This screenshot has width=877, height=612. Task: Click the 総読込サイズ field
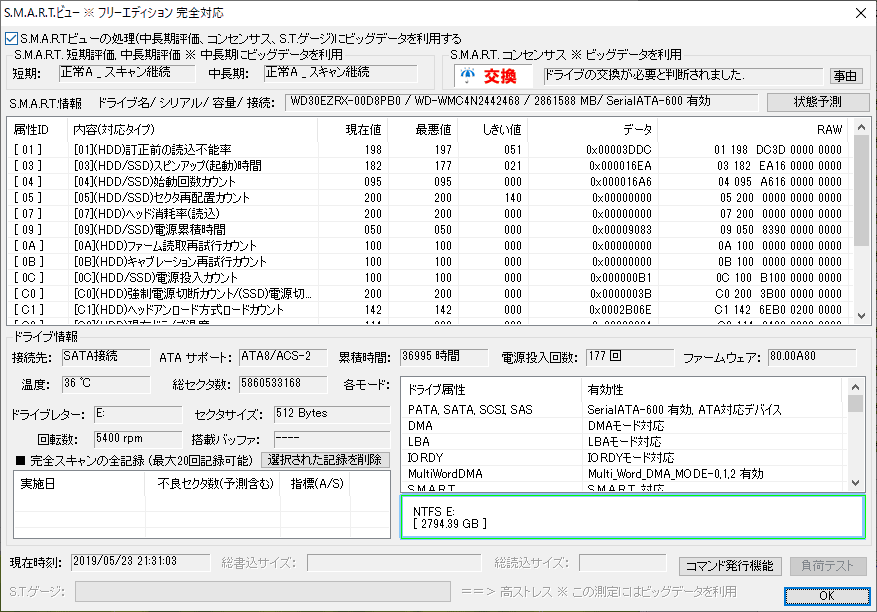click(x=623, y=562)
